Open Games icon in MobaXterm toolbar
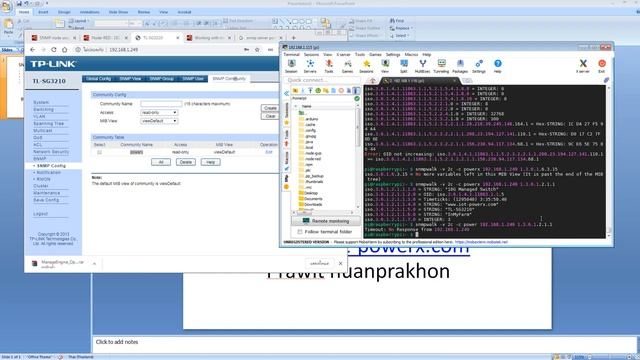The width and height of the screenshot is (640, 360). (347, 66)
